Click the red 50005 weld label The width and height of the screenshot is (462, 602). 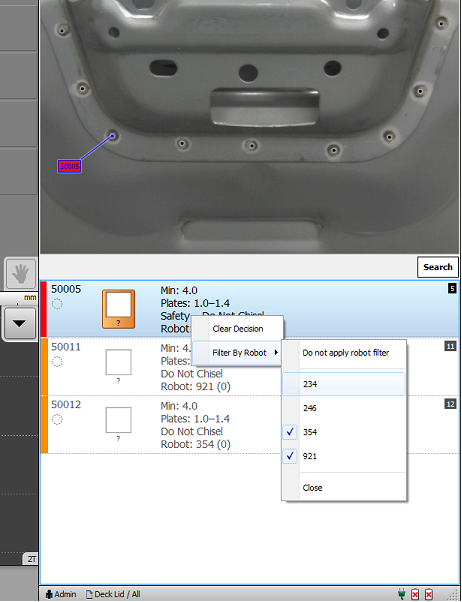click(x=70, y=167)
